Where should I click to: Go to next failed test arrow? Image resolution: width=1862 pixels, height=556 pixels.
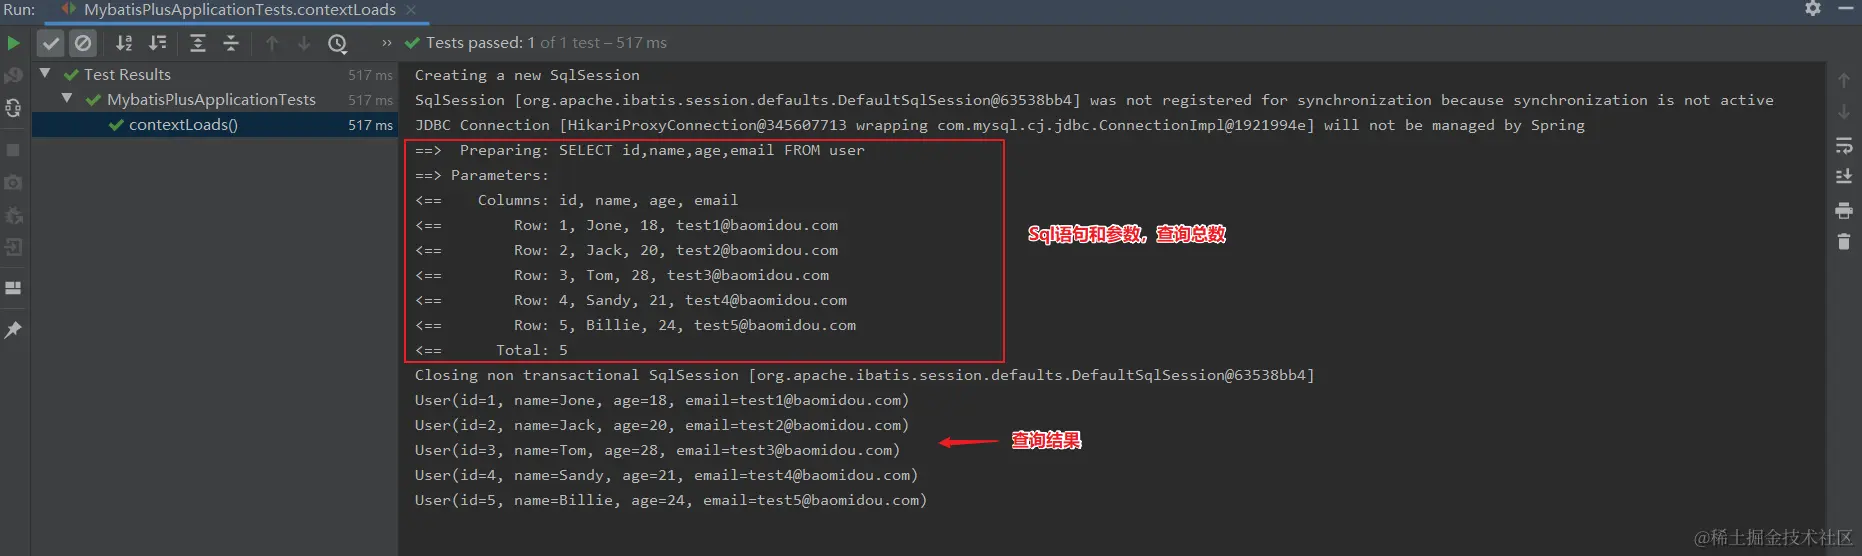[304, 43]
